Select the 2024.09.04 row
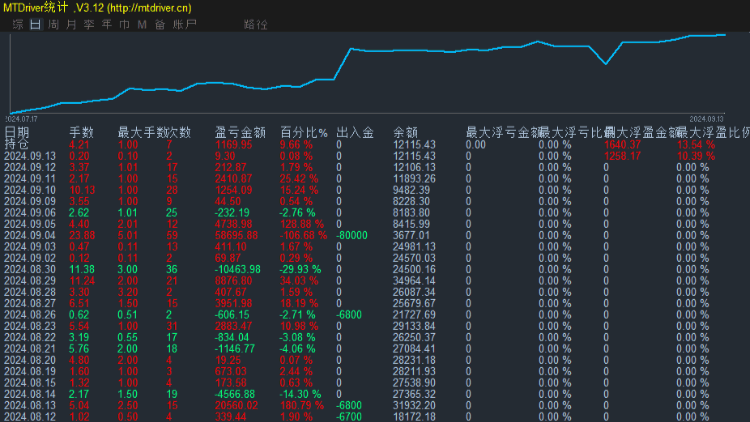Screen dimensions: 750x422 point(29,235)
